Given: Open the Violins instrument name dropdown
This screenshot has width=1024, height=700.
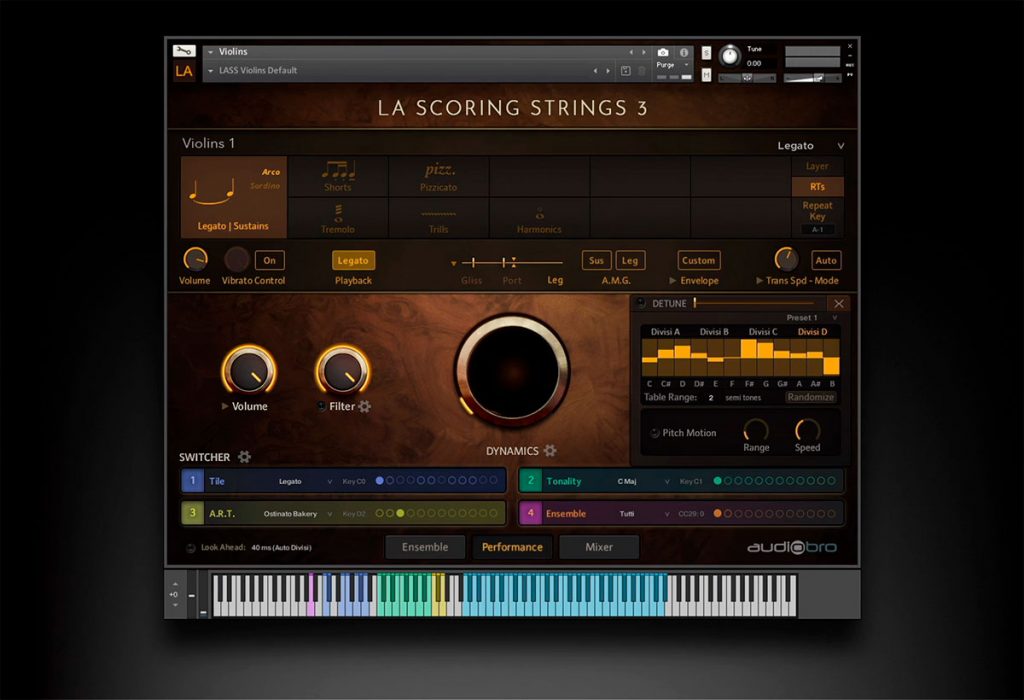Looking at the screenshot, I should coord(210,52).
